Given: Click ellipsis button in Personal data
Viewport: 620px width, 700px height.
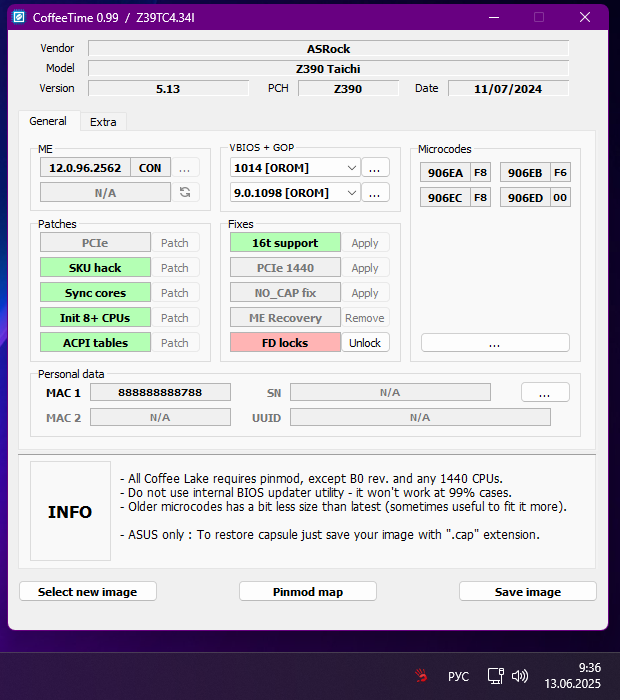Looking at the screenshot, I should (545, 392).
